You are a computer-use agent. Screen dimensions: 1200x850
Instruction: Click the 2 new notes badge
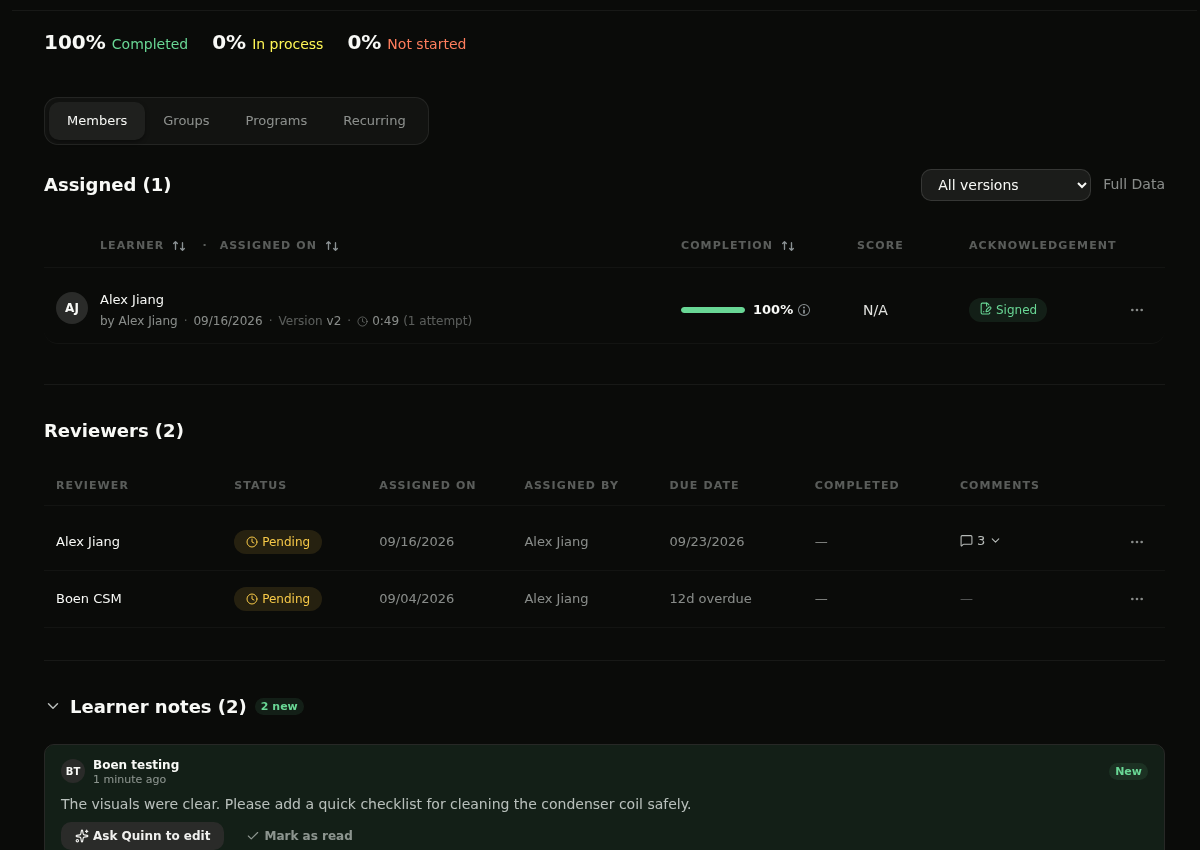click(279, 706)
